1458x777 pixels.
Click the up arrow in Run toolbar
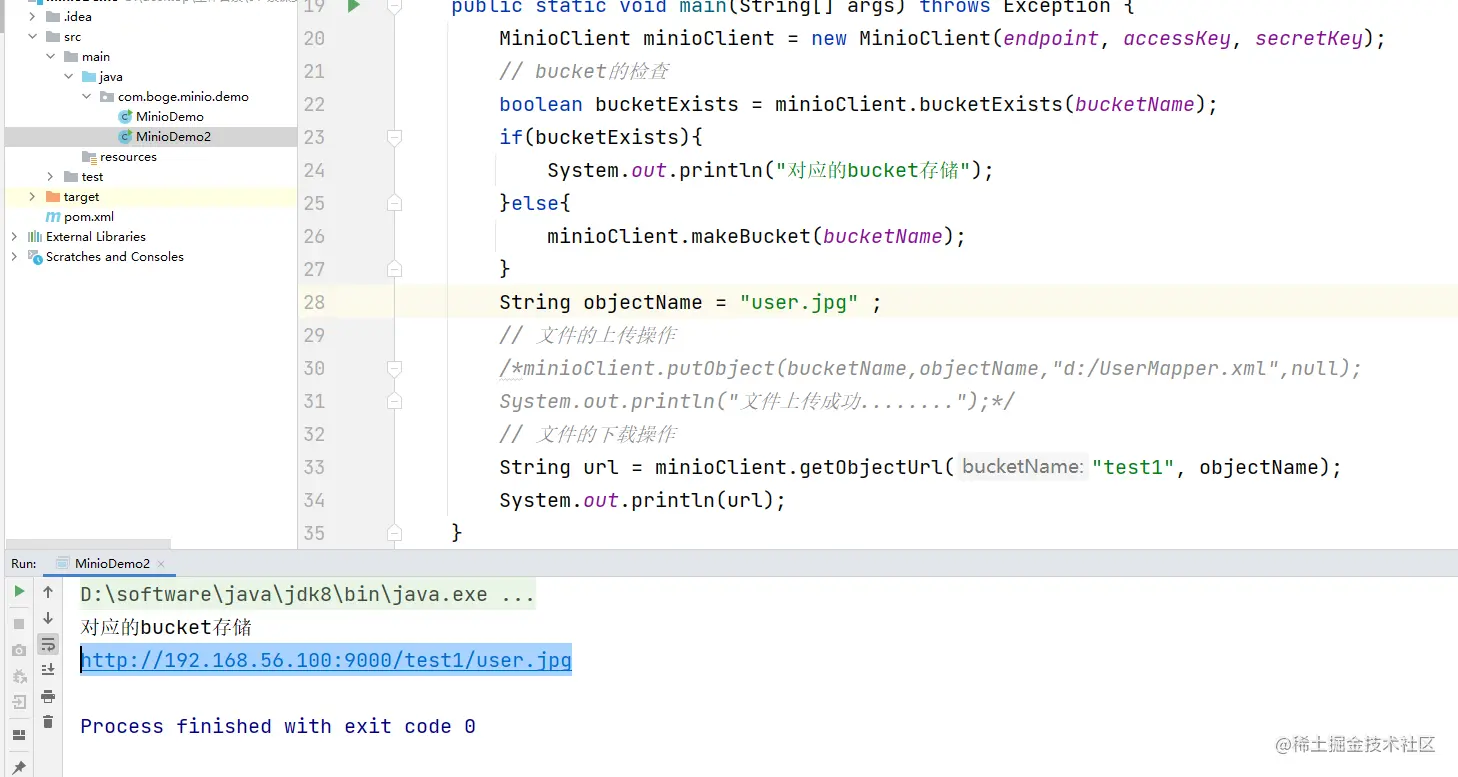pyautogui.click(x=48, y=592)
